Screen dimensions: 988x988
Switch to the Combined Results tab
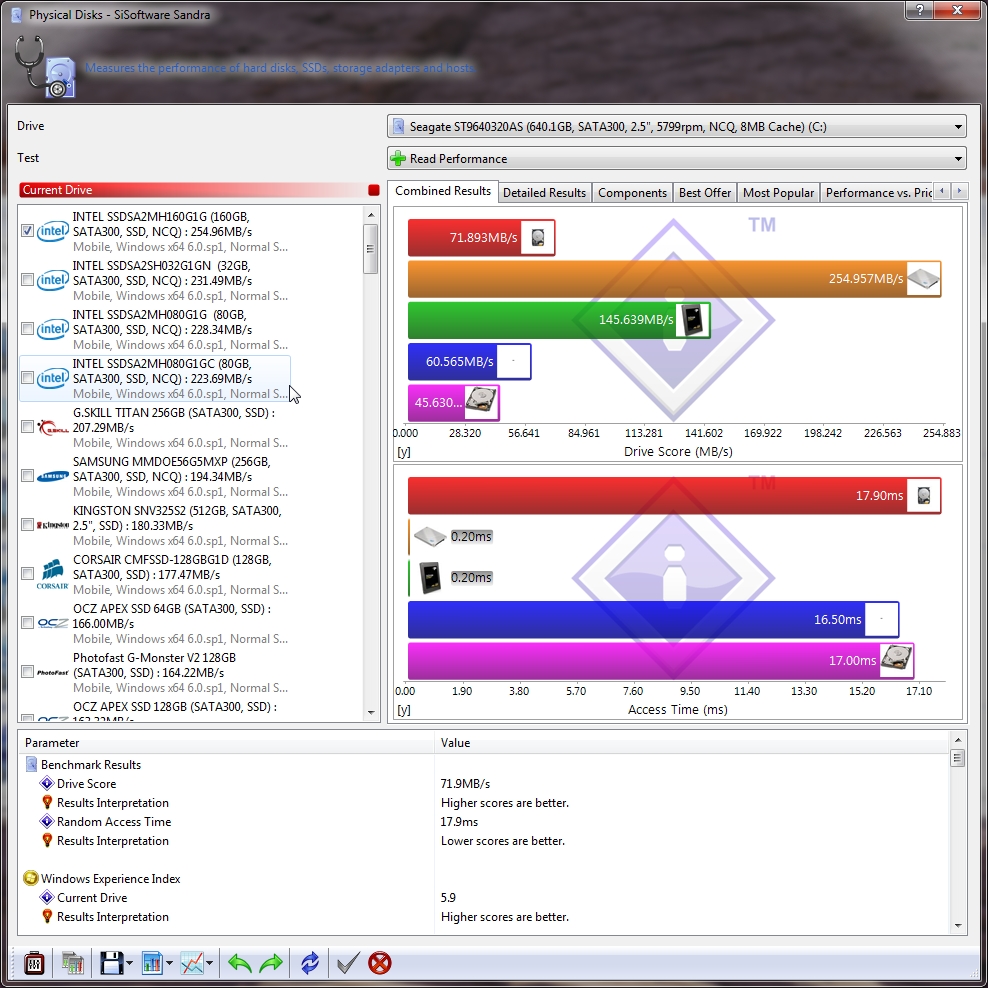point(443,192)
